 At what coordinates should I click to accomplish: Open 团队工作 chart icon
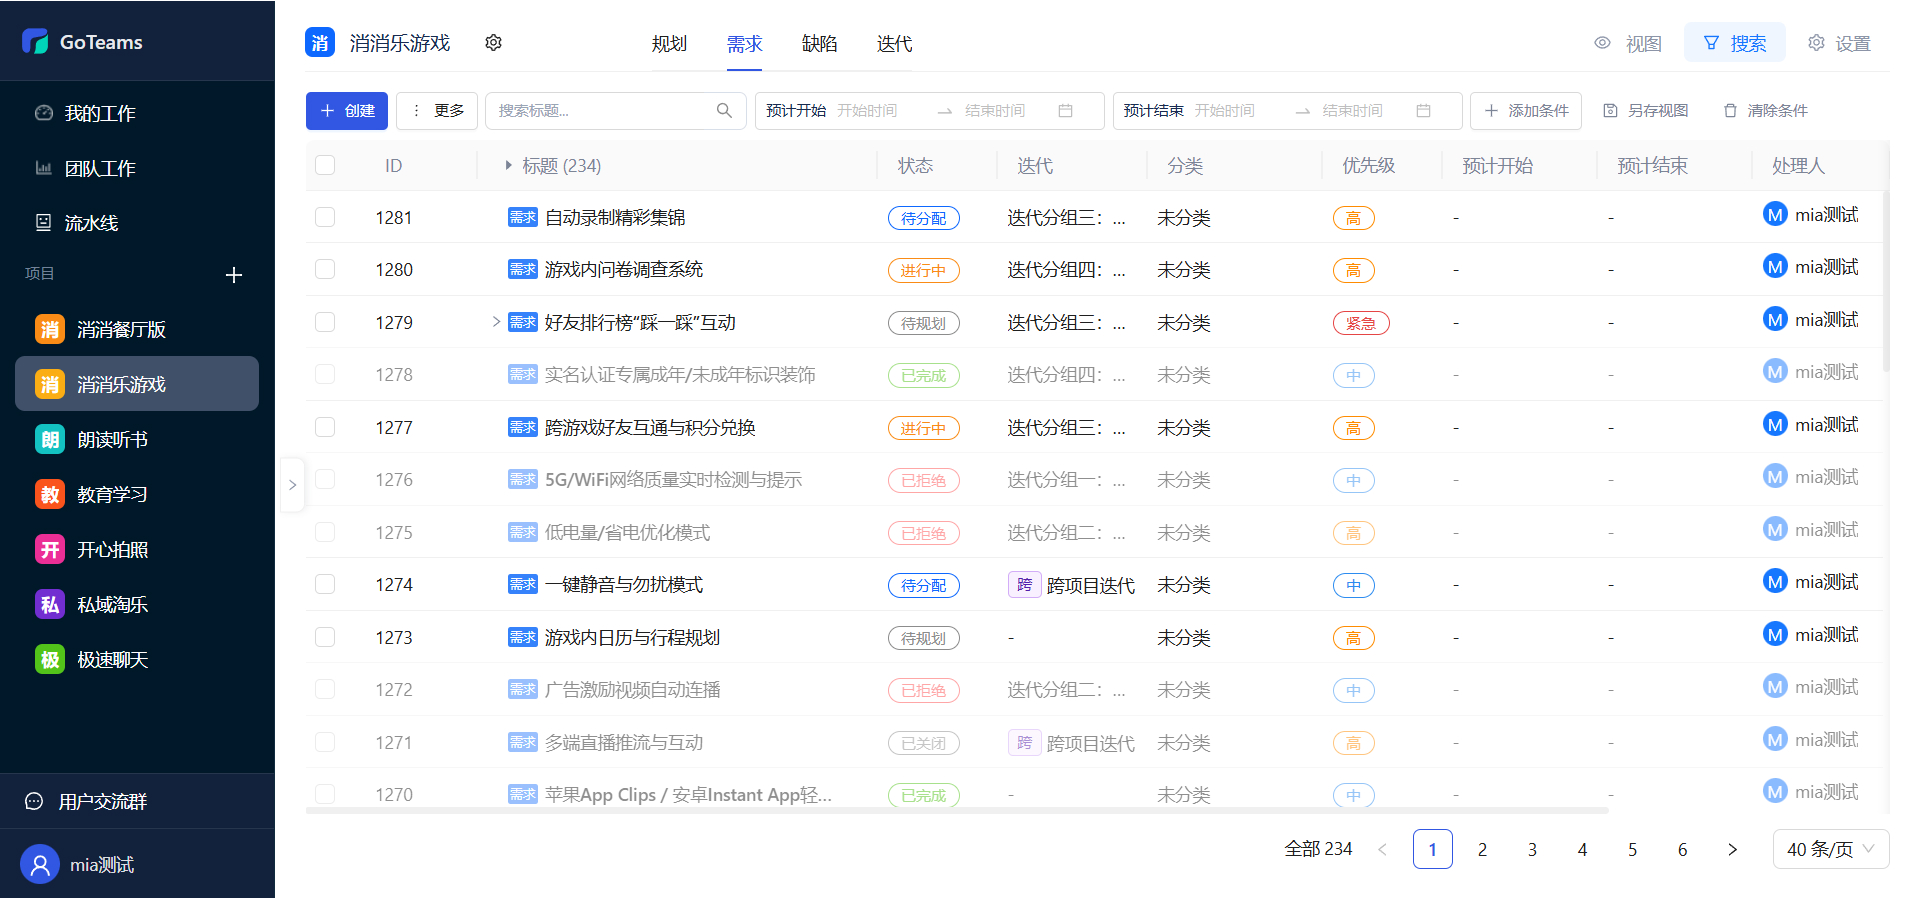(43, 168)
